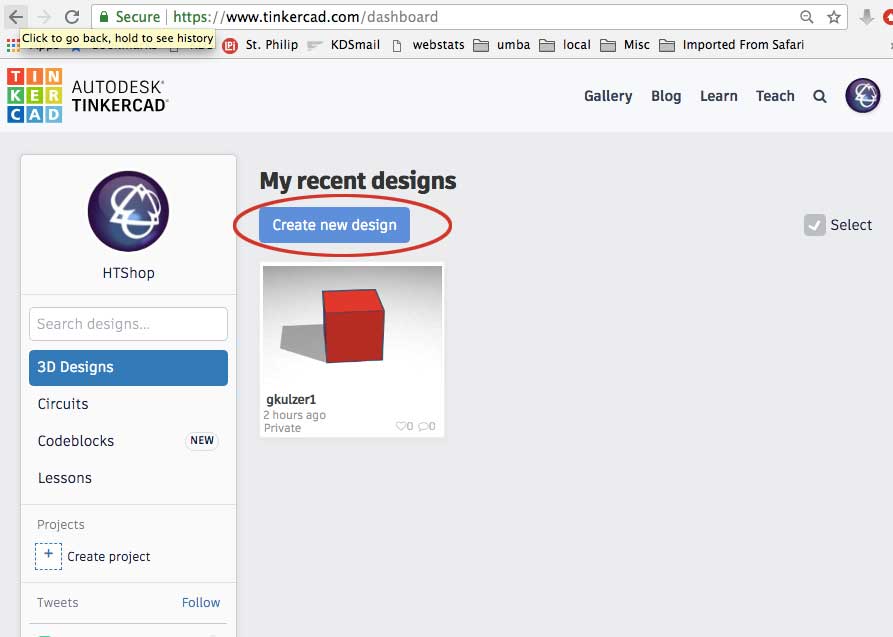Click the browser forward arrow
The height and width of the screenshot is (637, 893).
(x=44, y=17)
